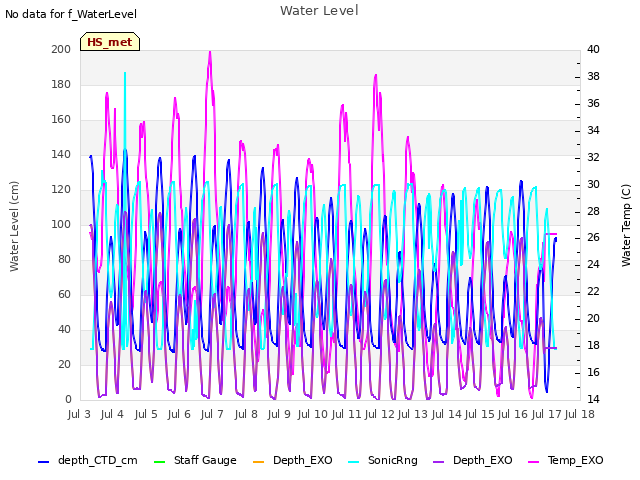The image size is (640, 480).
Task: Click the 'Water Level (cm)' axis label
Action: 14,226
